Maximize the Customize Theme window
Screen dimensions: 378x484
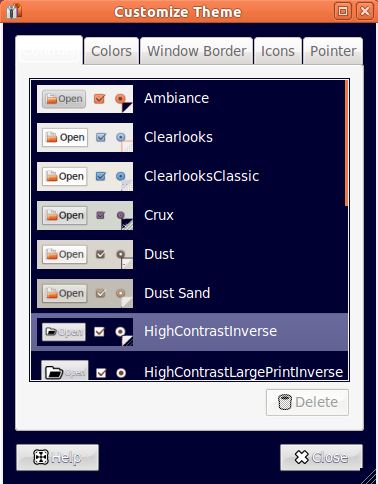pos(343,11)
